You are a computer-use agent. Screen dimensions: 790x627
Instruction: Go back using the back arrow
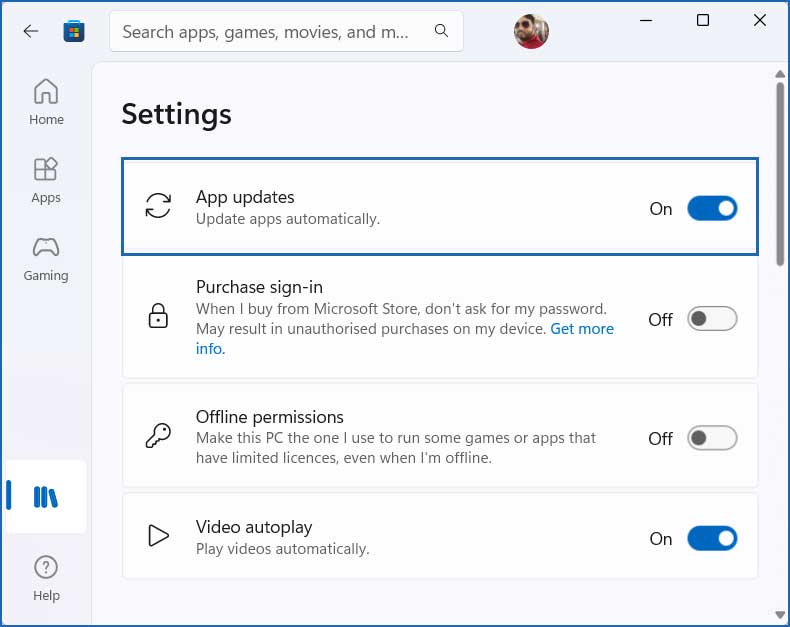[31, 31]
